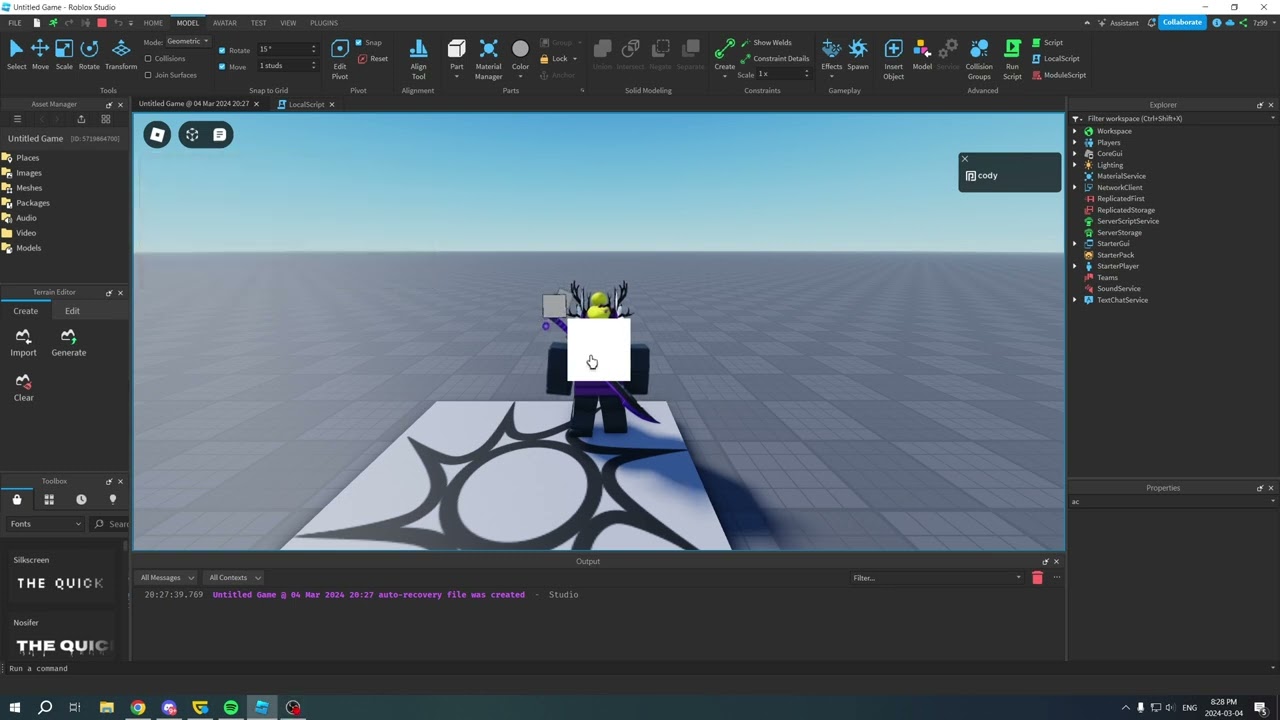
Task: Expand StarterPlayer node
Action: 1075,266
